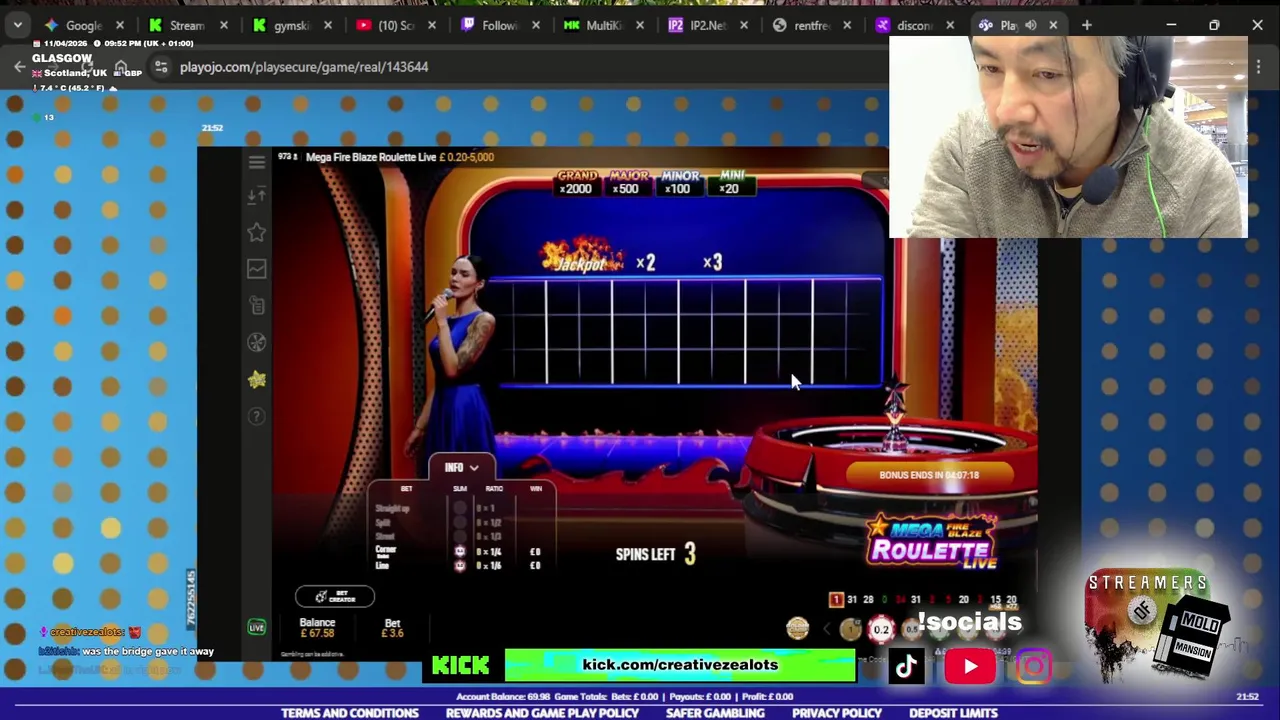Click the green LIVE badge icon
1280x720 pixels.
coord(257,627)
